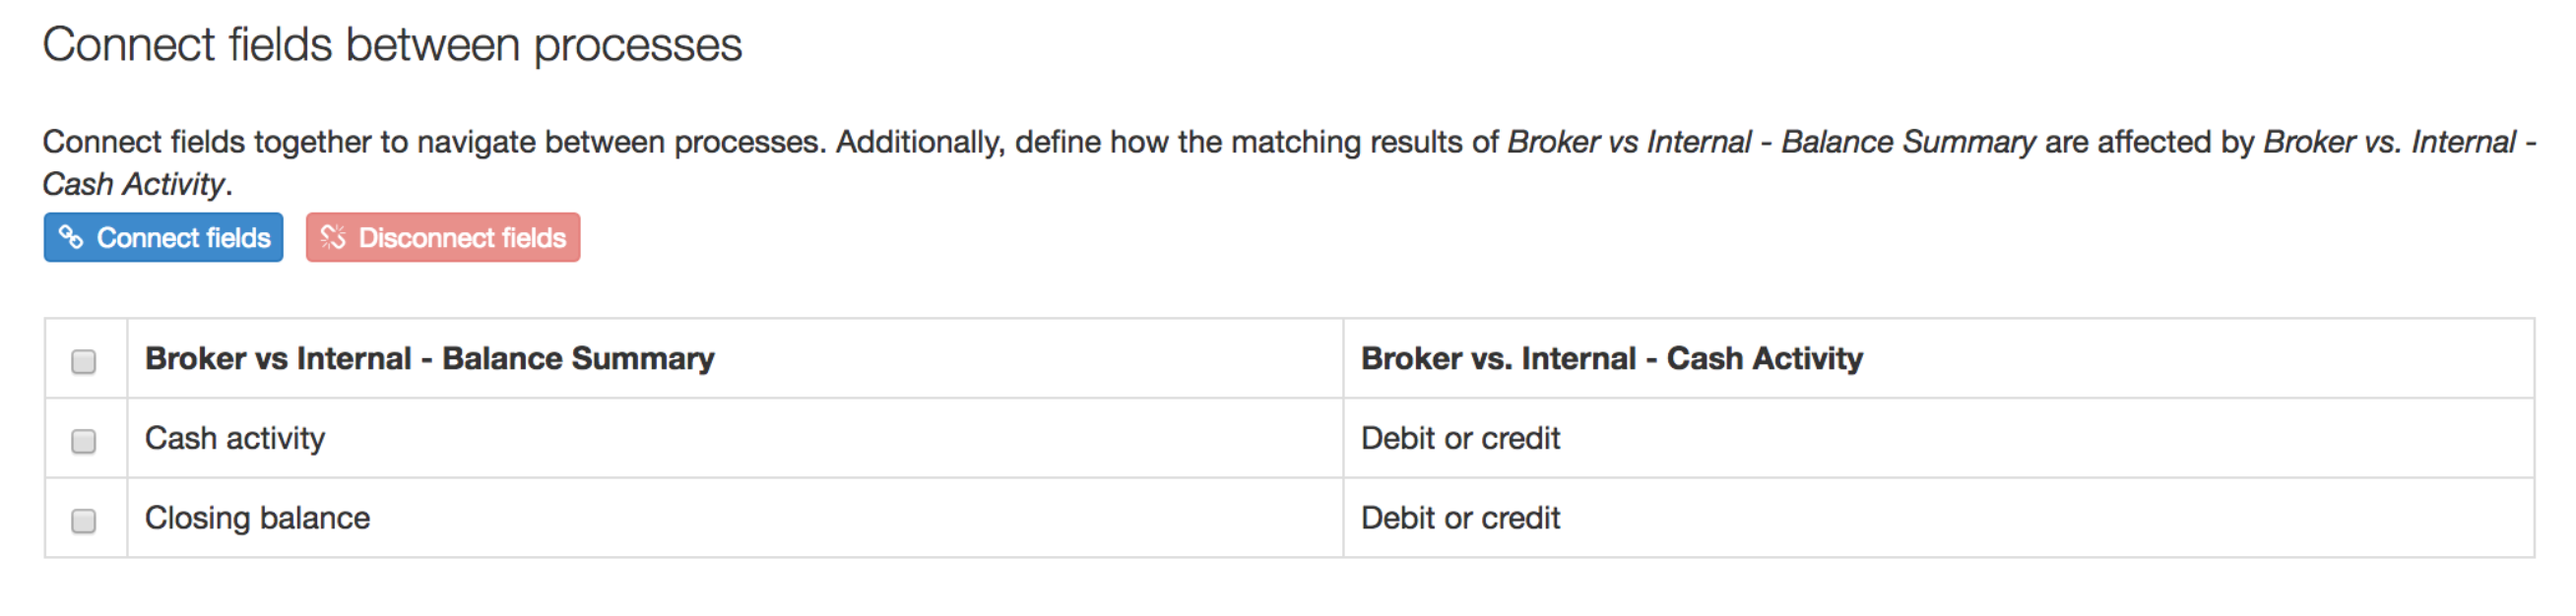Click the blue Connect fields button
The image size is (2576, 616).
click(163, 237)
